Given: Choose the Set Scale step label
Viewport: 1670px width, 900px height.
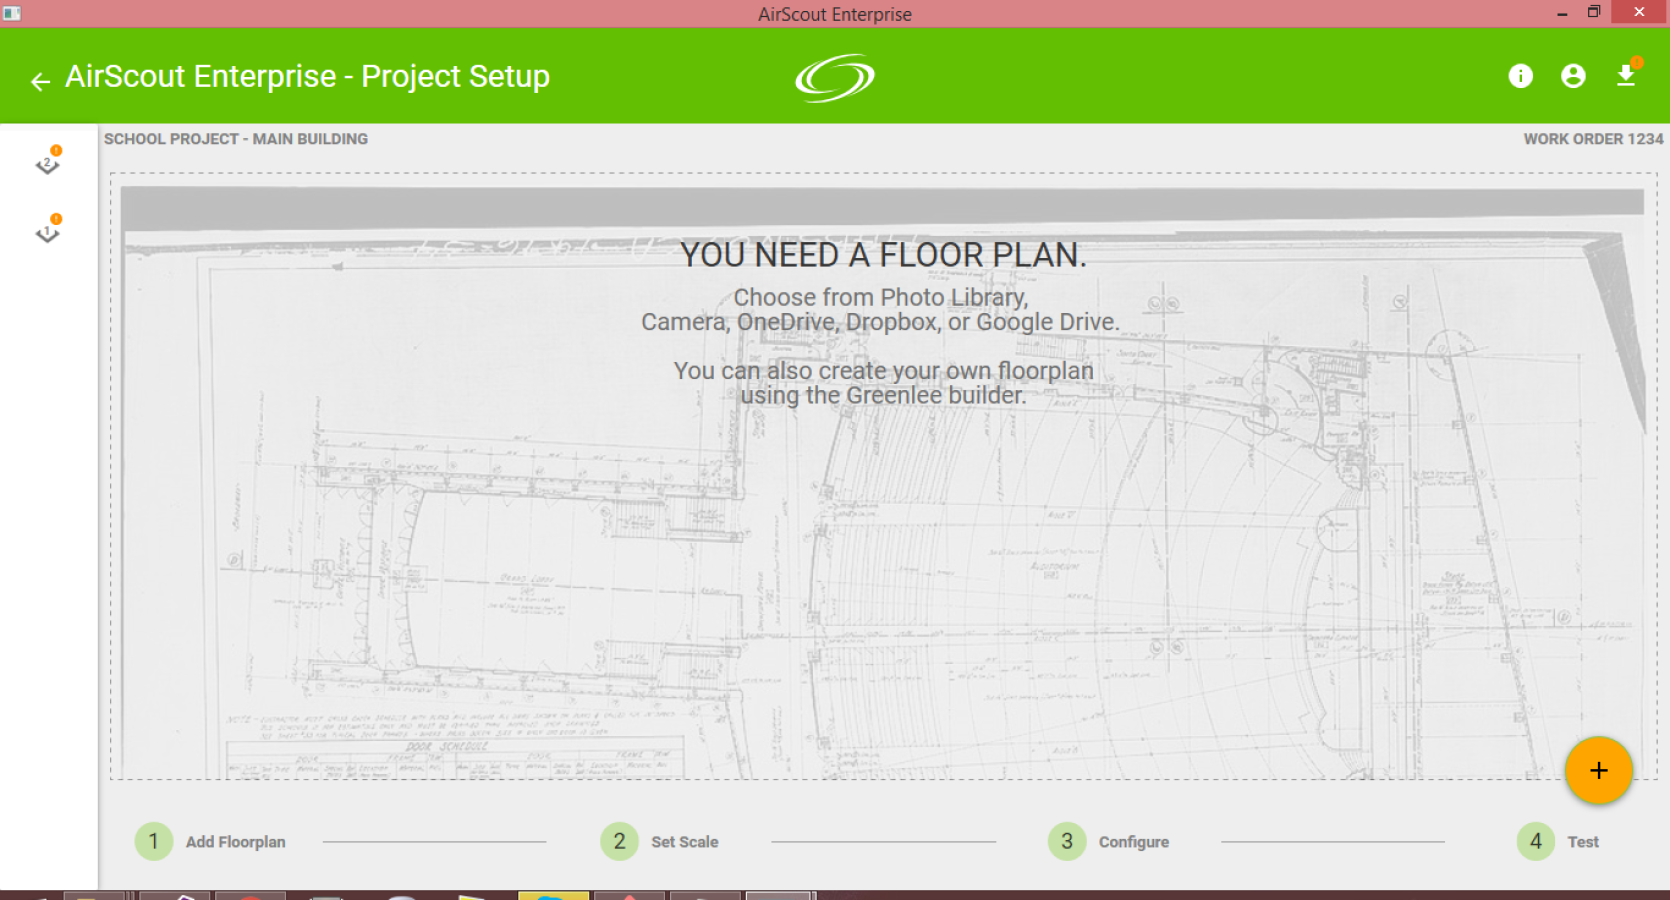Looking at the screenshot, I should point(684,842).
